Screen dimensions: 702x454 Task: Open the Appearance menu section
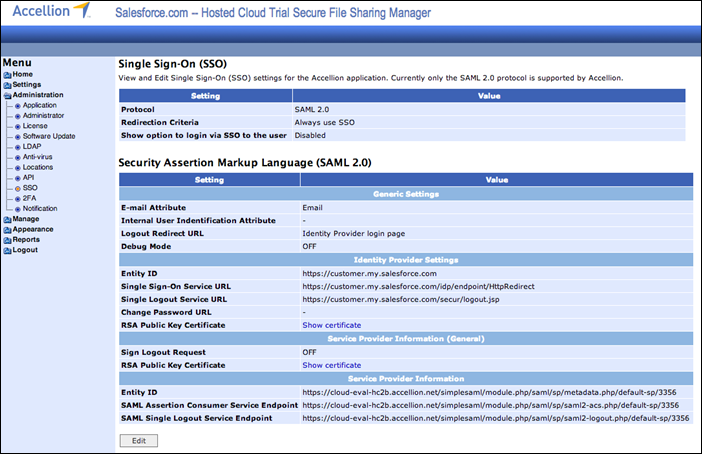[33, 229]
